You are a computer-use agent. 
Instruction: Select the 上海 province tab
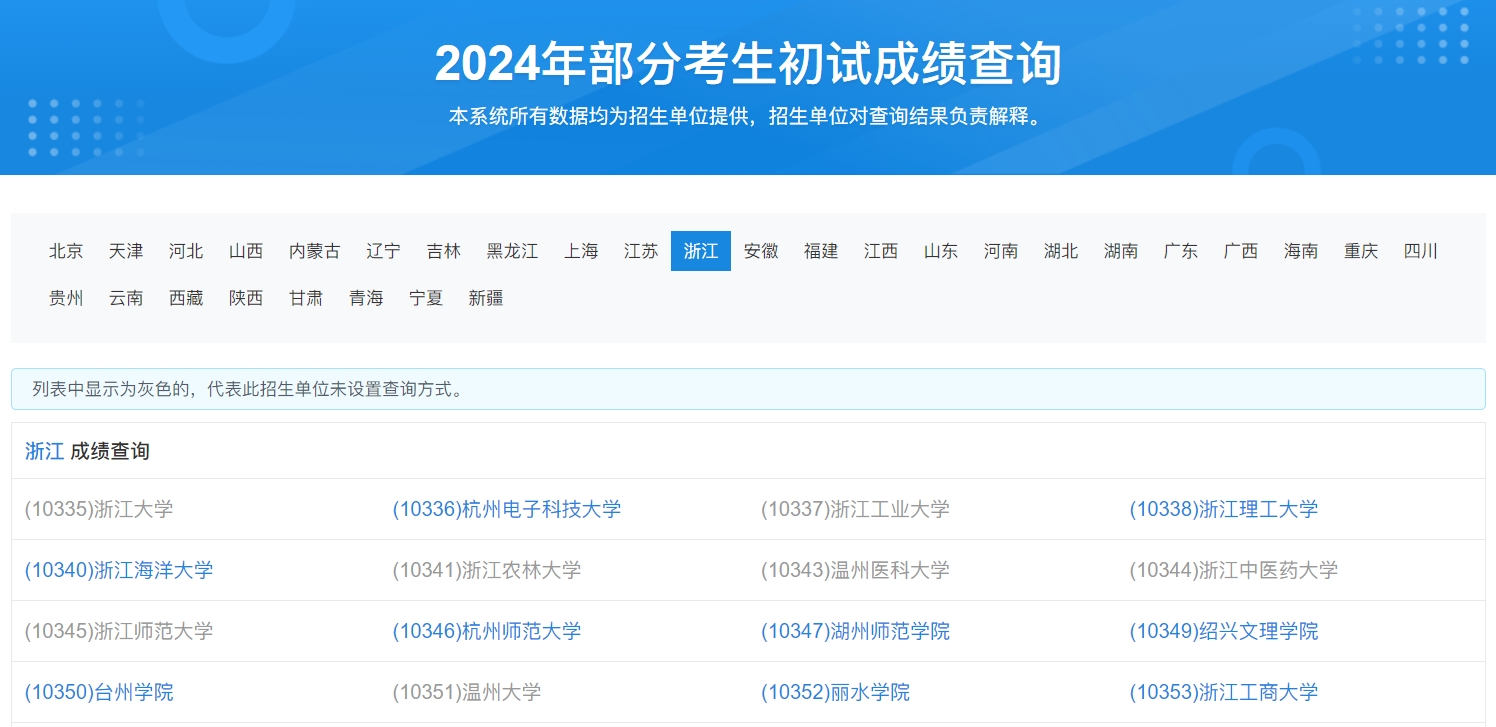pos(581,251)
